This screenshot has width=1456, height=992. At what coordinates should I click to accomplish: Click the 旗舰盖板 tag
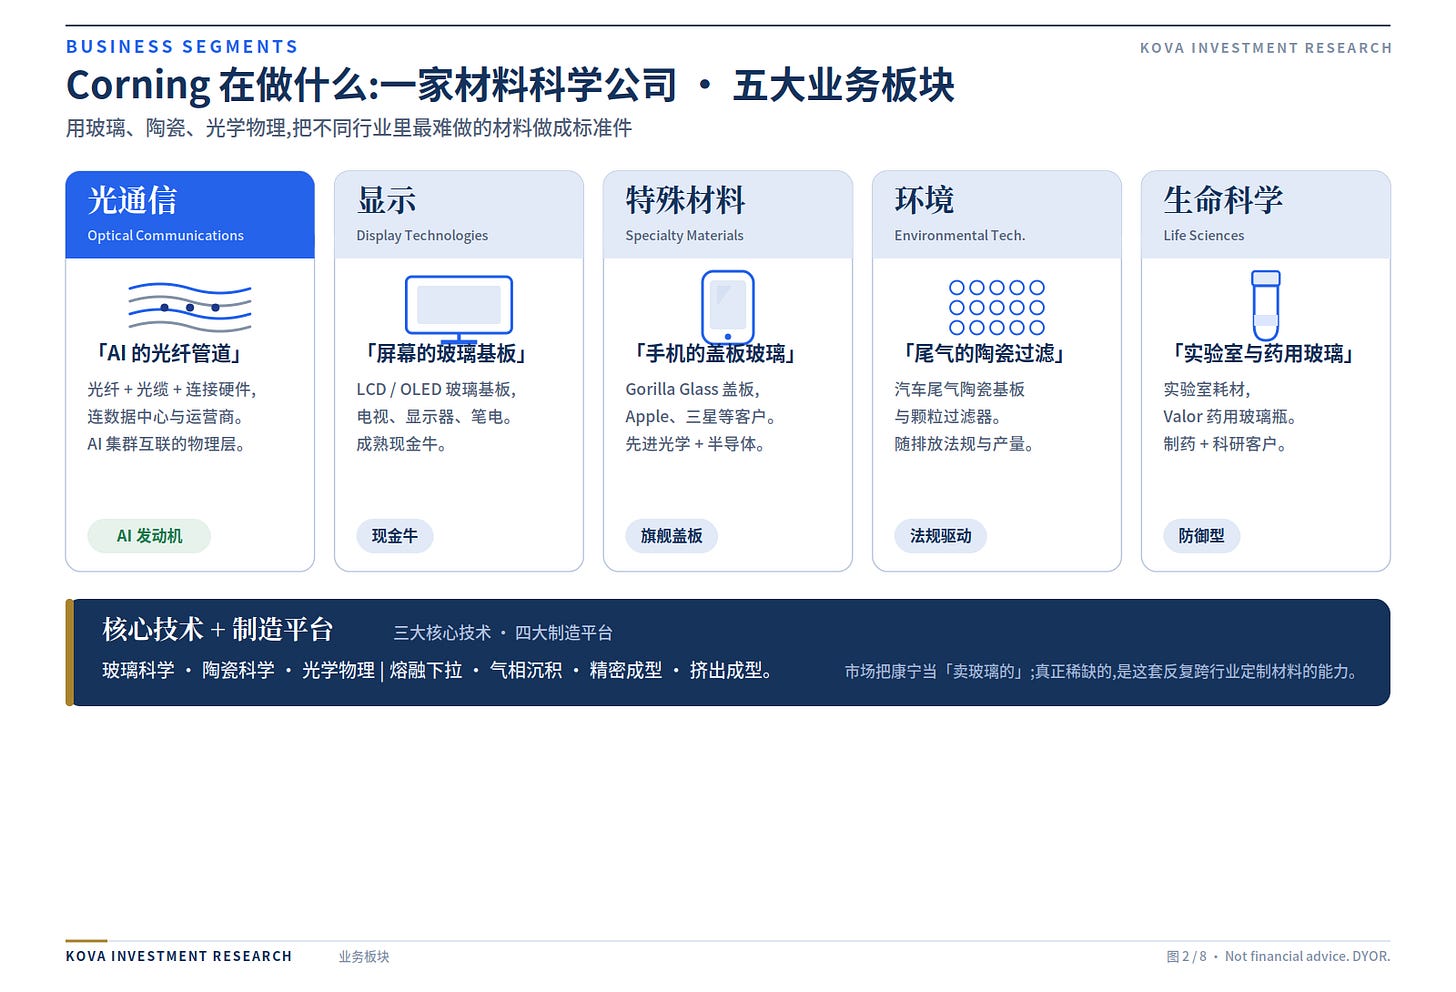click(672, 536)
